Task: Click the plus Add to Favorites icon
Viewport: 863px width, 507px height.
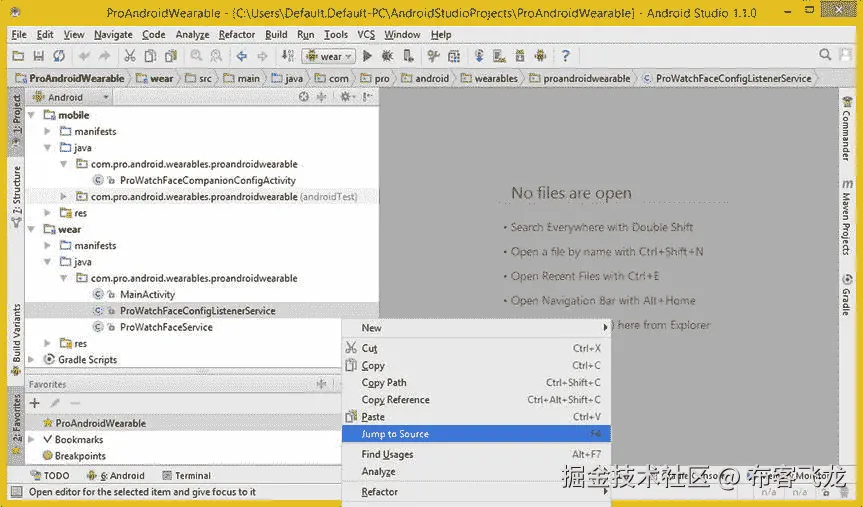Action: [35, 403]
